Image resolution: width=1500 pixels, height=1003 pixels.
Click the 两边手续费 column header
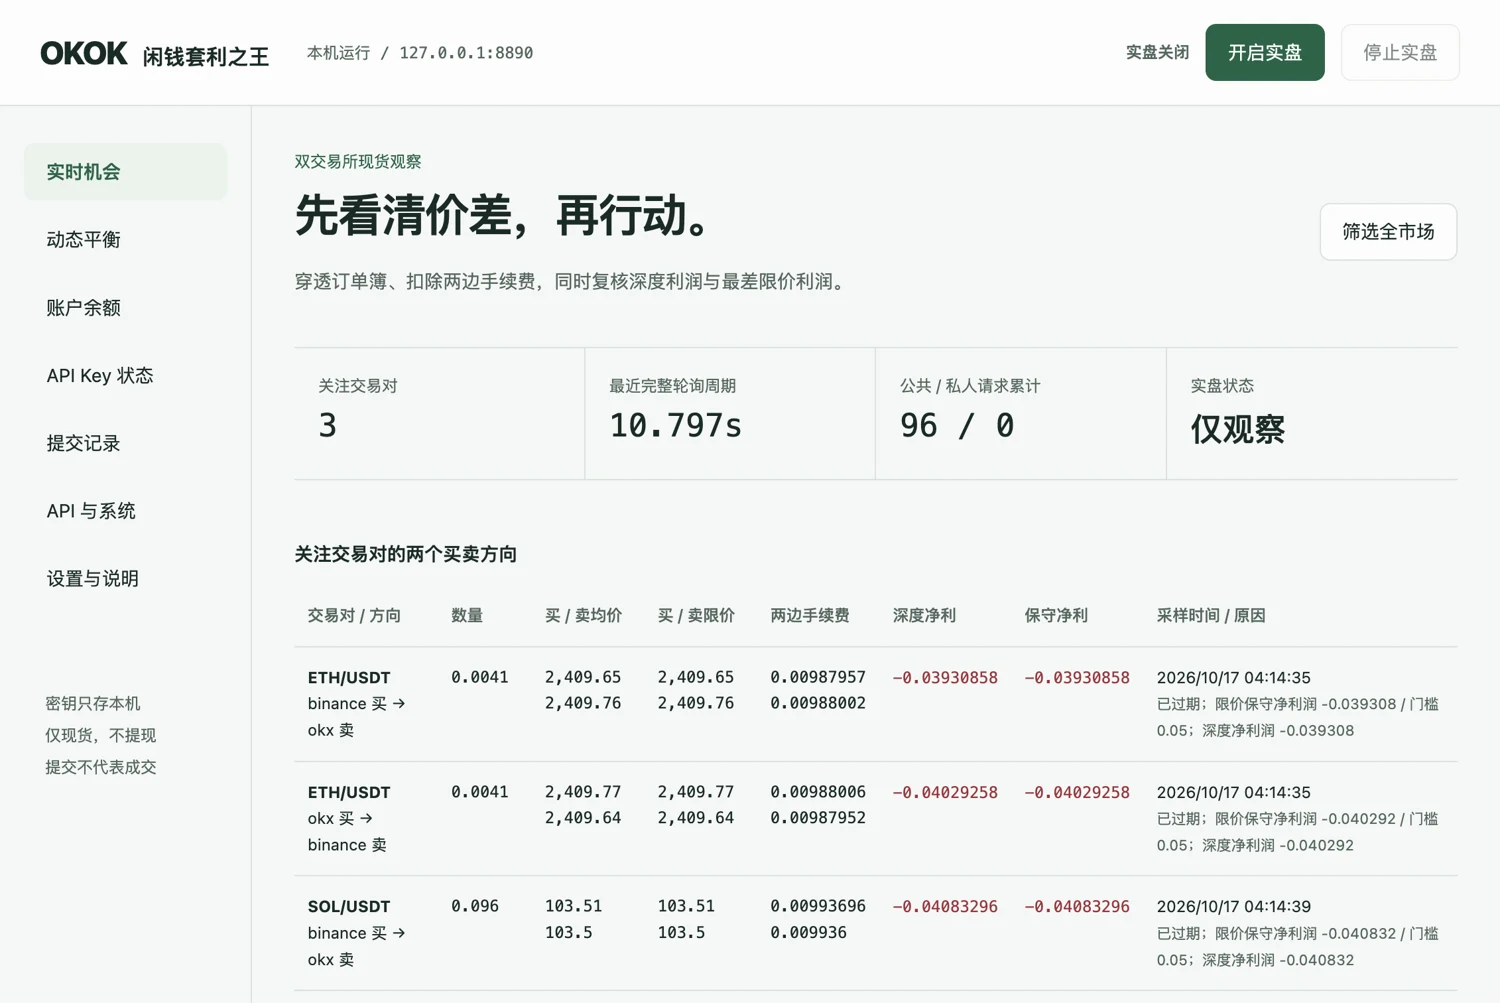pyautogui.click(x=810, y=616)
